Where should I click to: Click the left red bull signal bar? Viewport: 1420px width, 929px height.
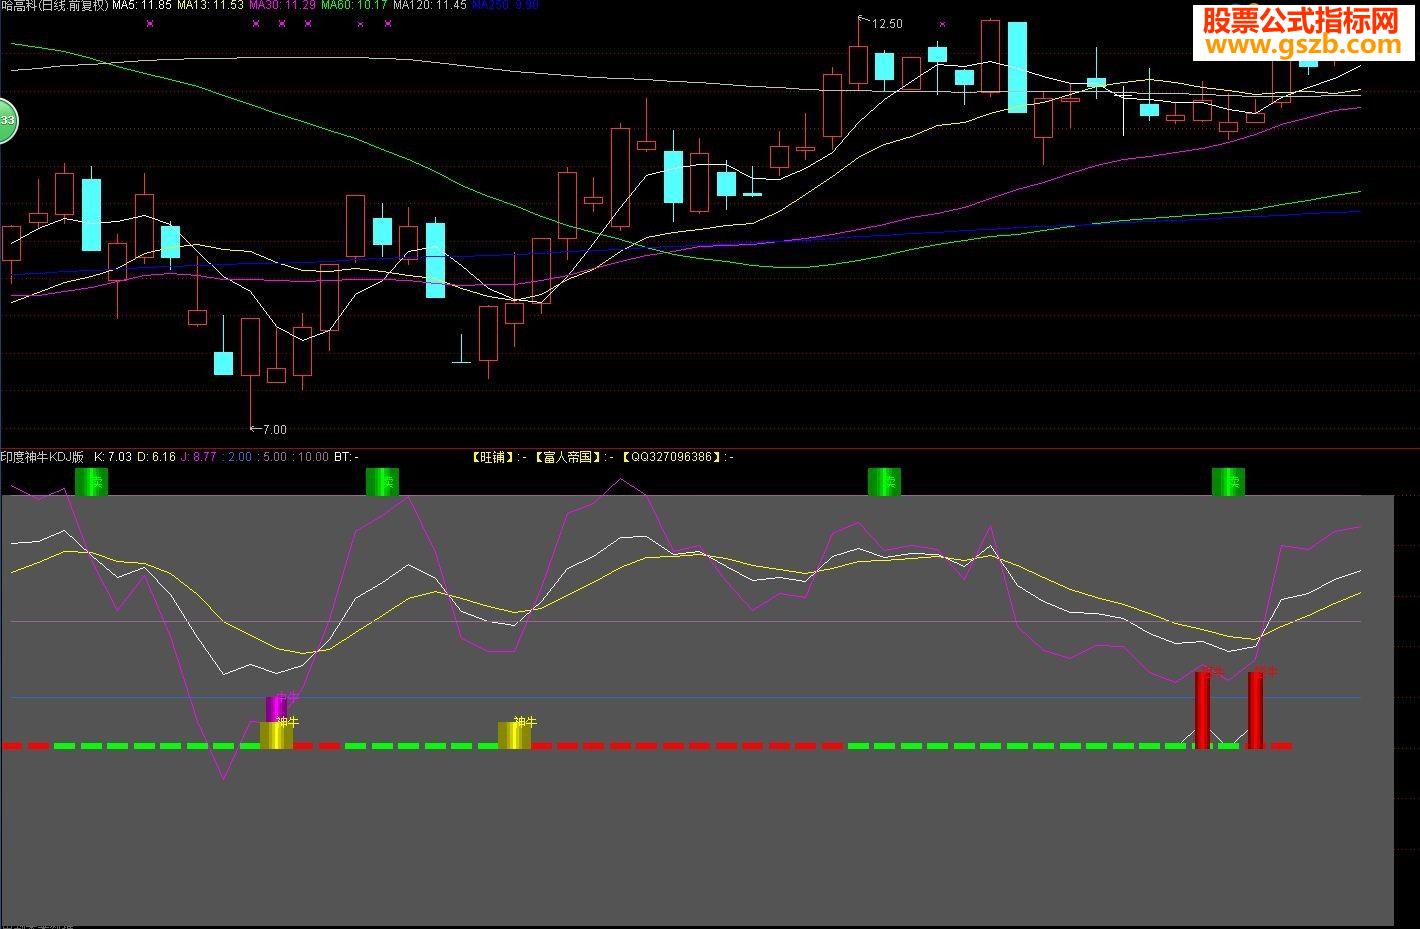point(1202,710)
